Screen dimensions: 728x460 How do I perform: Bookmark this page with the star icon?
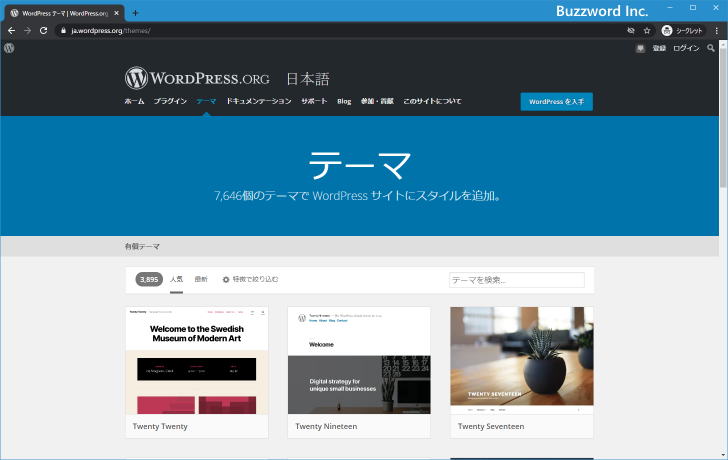pyautogui.click(x=647, y=31)
